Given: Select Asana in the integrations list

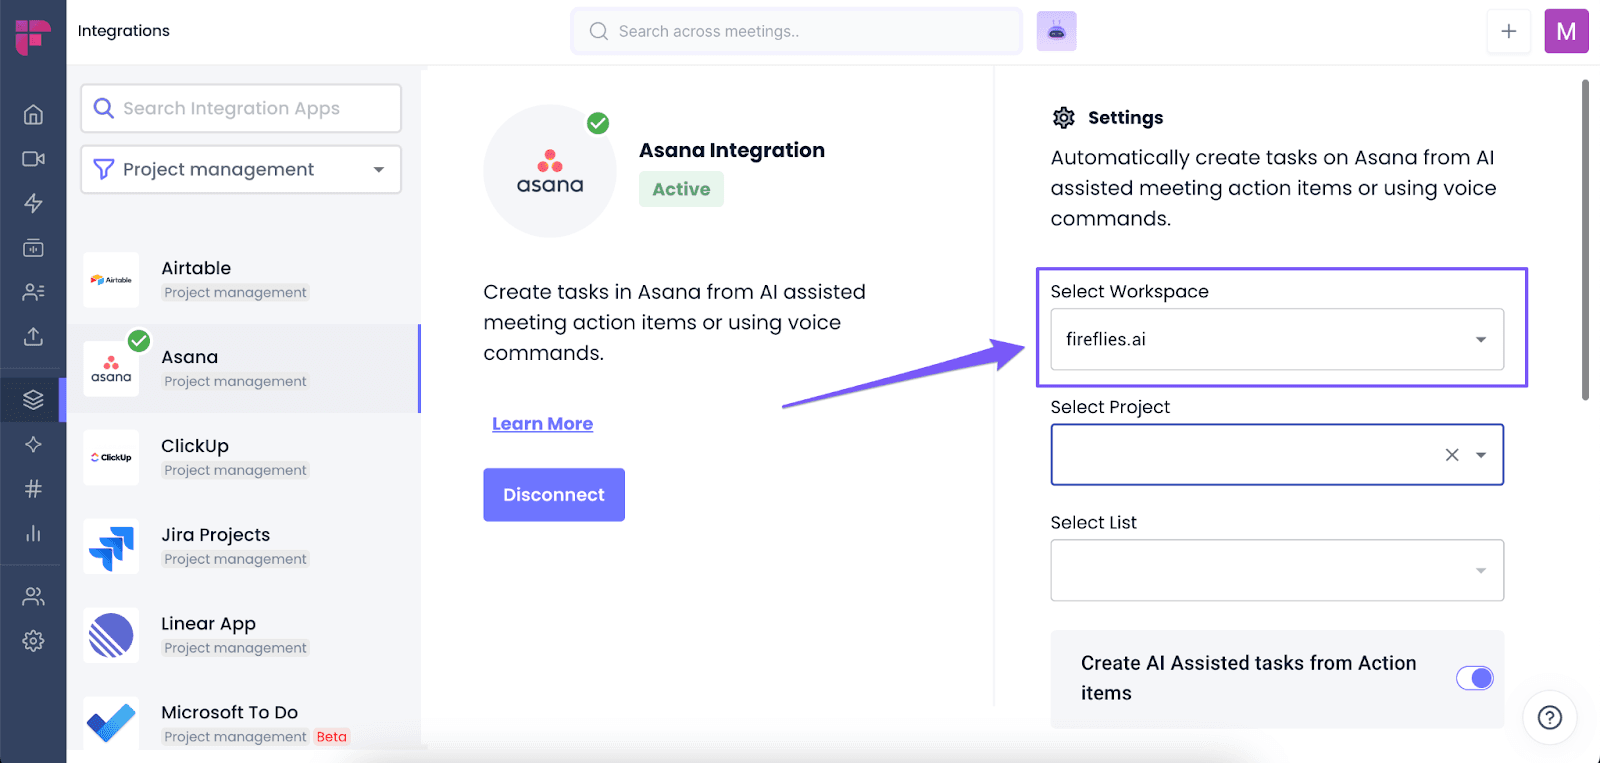Looking at the screenshot, I should [x=243, y=369].
